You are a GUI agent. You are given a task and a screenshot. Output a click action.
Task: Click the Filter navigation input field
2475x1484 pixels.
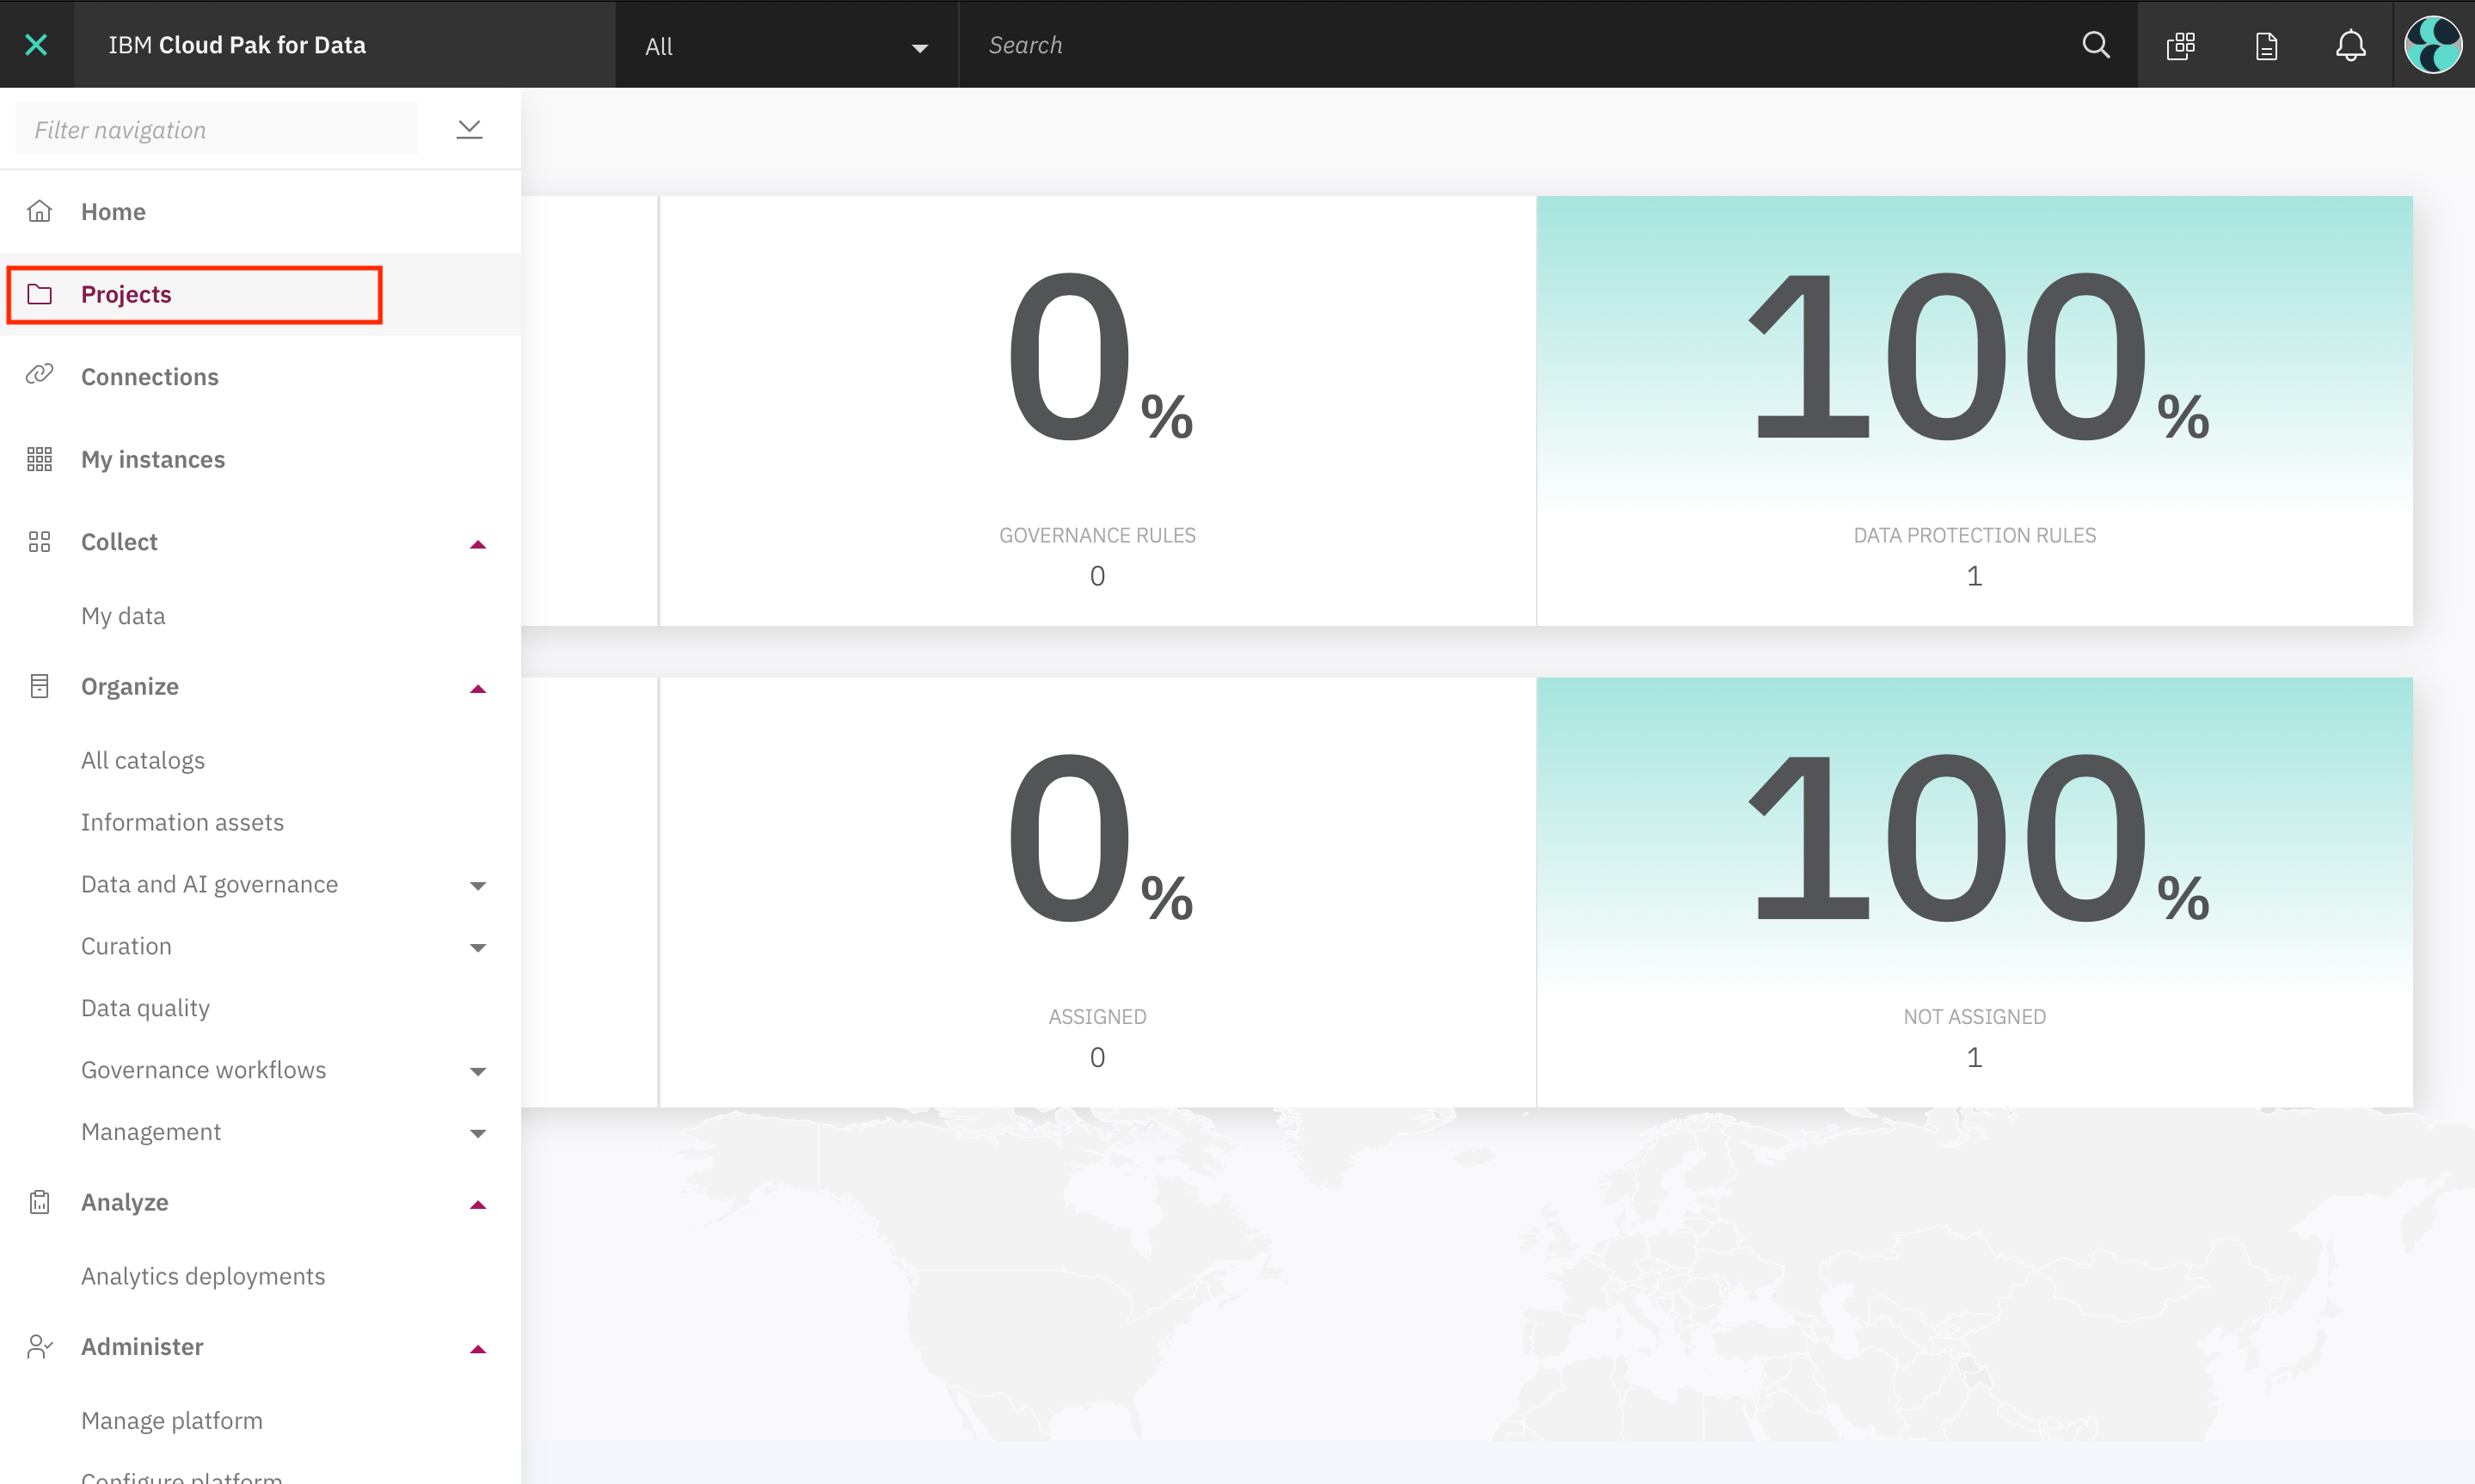click(x=216, y=129)
